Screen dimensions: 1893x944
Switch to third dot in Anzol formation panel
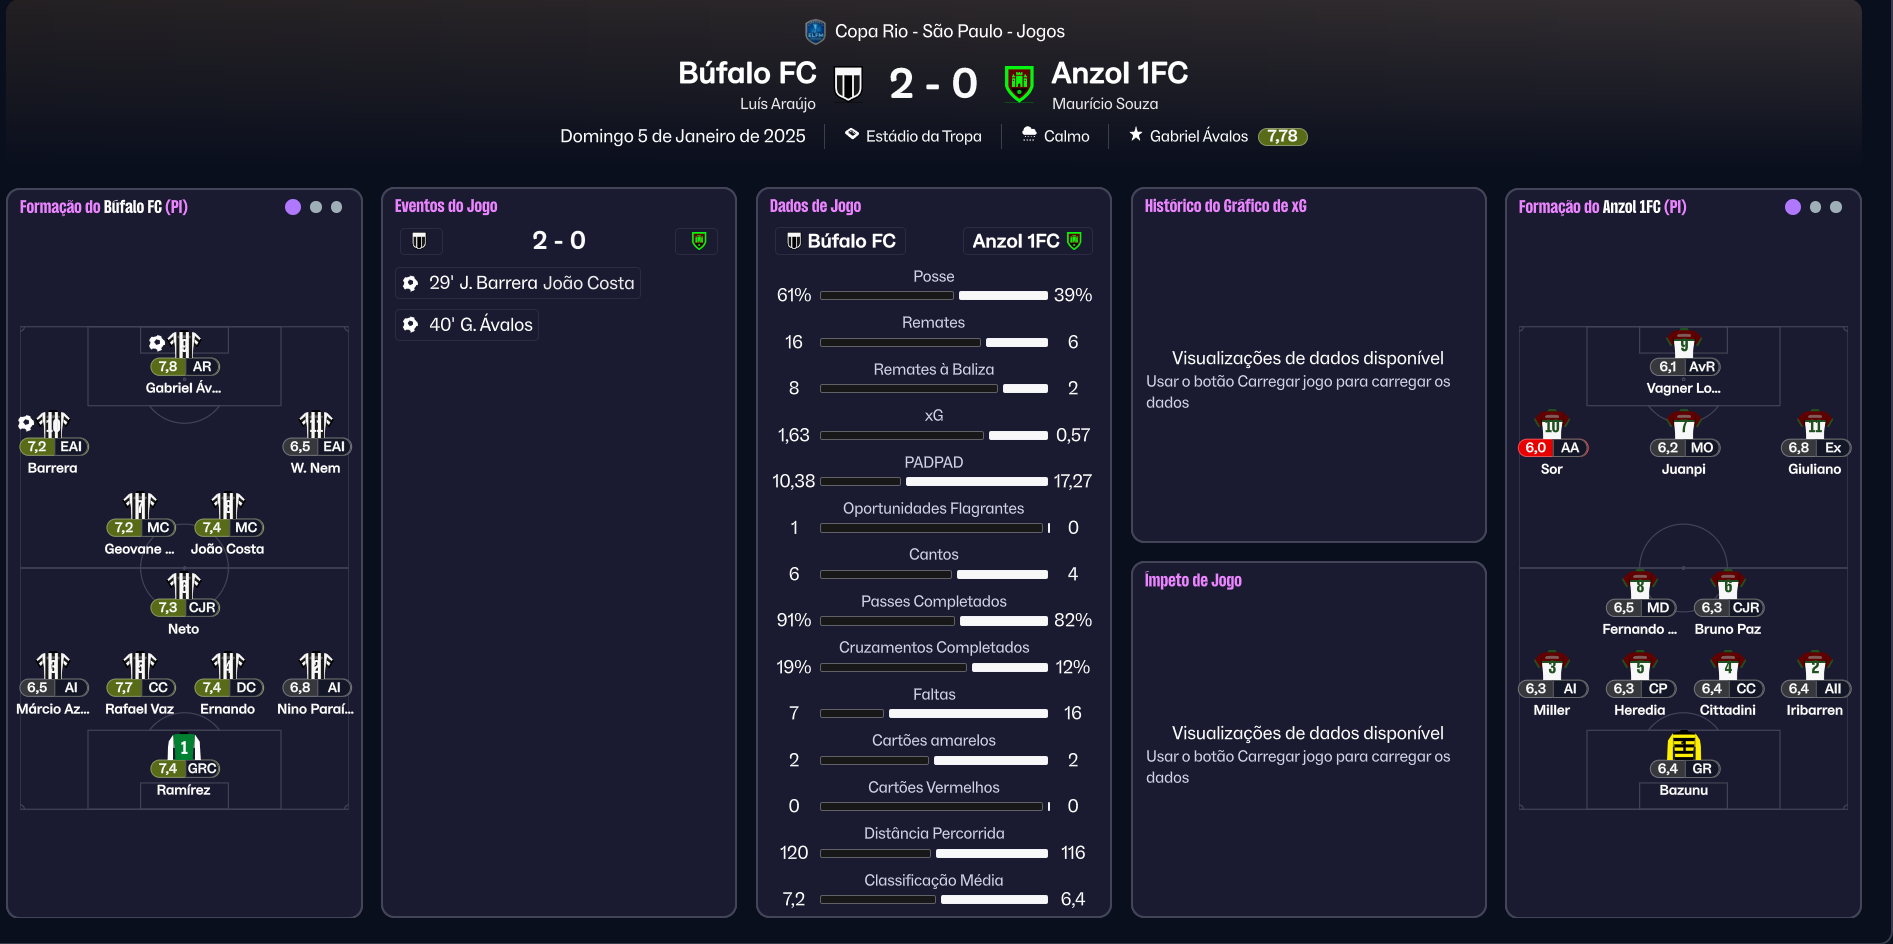(1836, 207)
